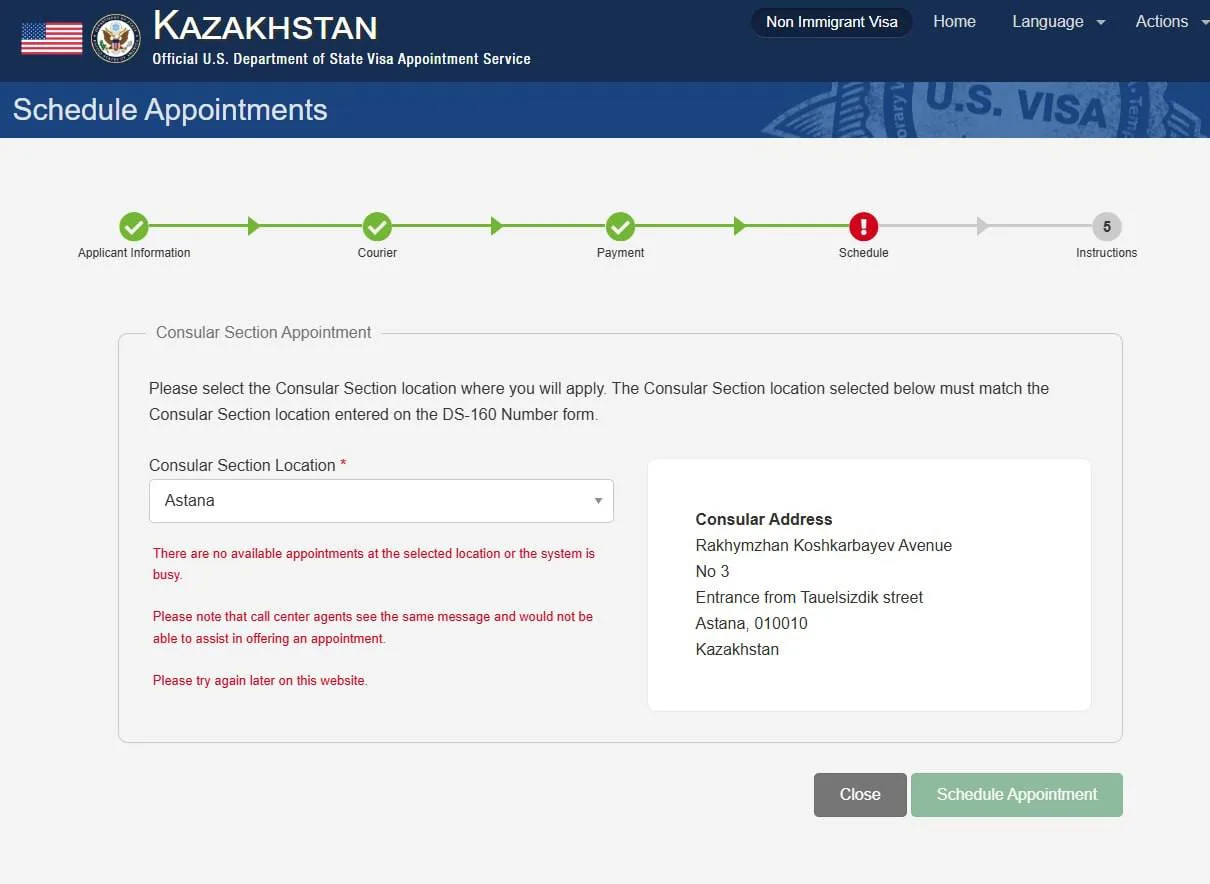Click the Schedule Appointments page heading
The width and height of the screenshot is (1210, 884).
(170, 109)
